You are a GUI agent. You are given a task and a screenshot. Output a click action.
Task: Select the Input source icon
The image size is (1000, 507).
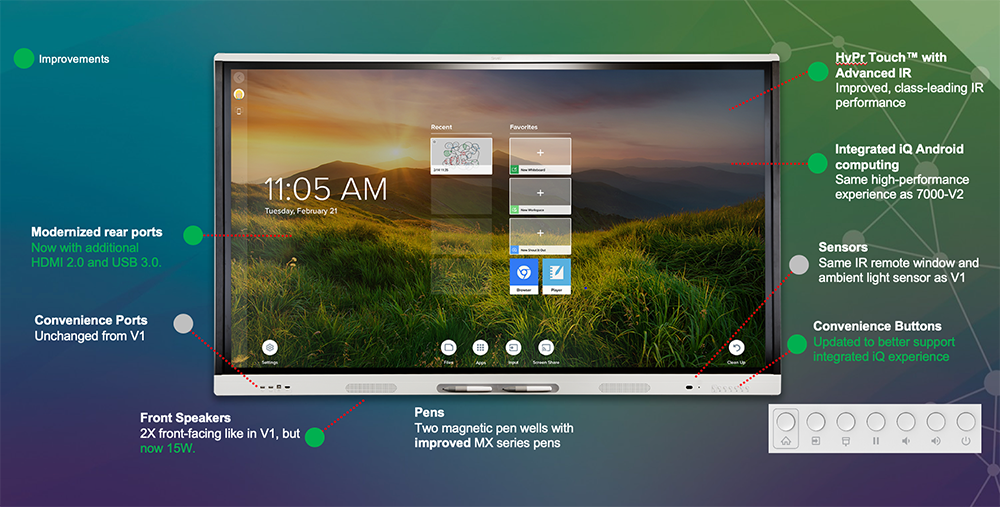coord(513,347)
